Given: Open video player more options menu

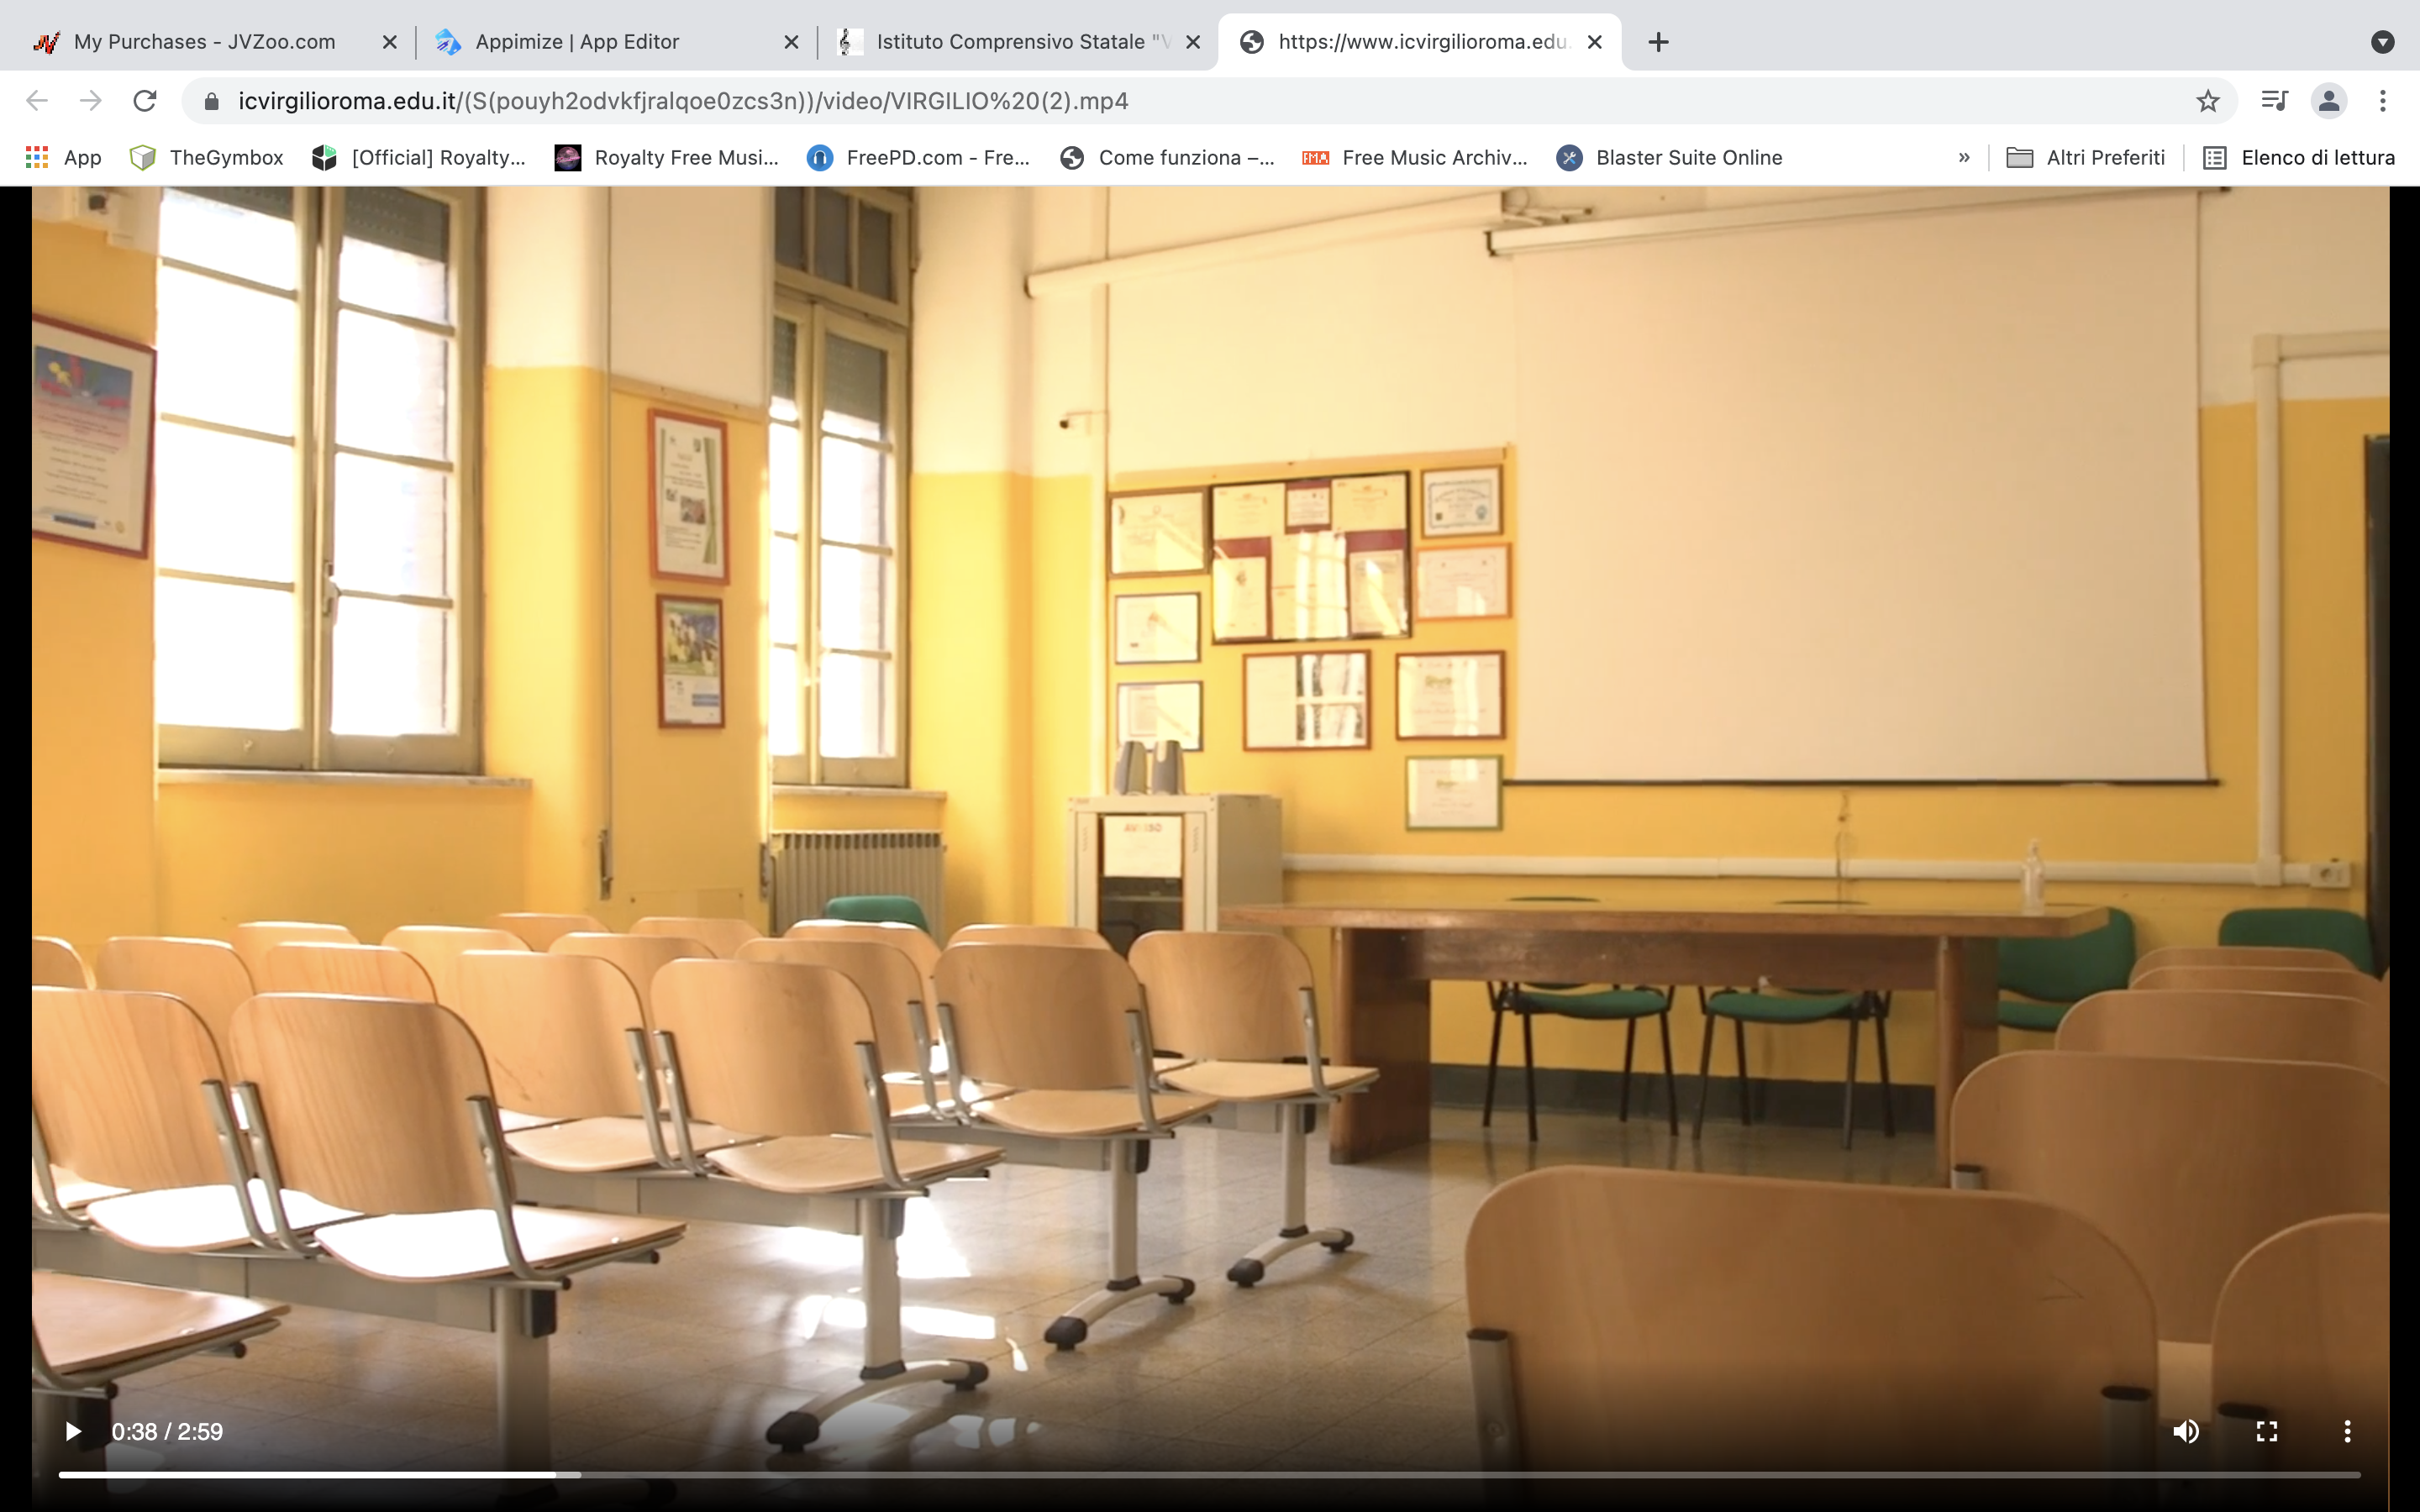Looking at the screenshot, I should point(2347,1431).
